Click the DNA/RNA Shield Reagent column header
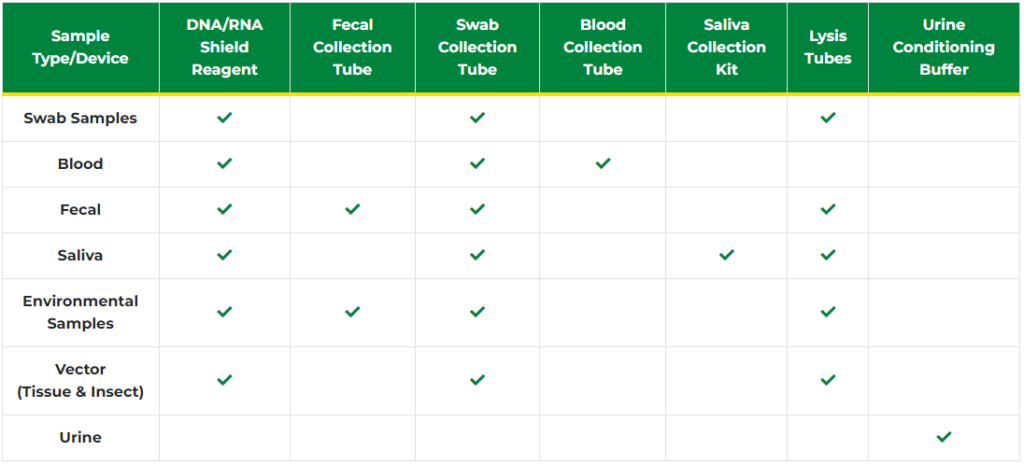The height and width of the screenshot is (464, 1024). coord(224,47)
